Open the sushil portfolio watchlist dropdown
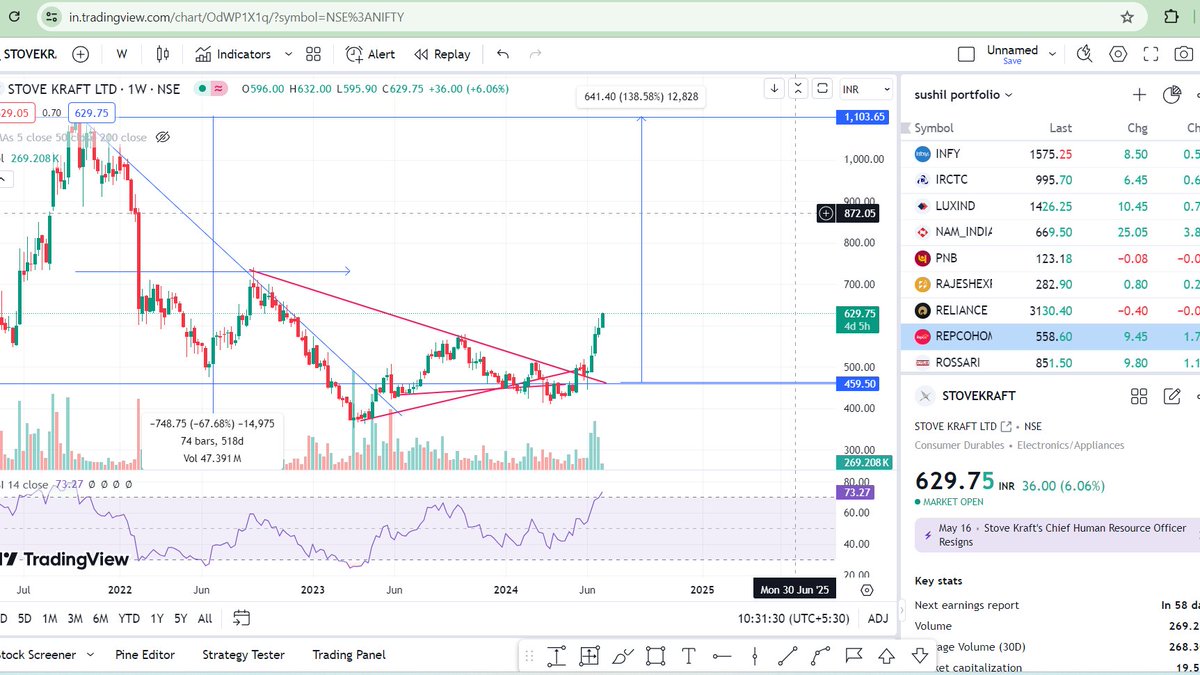The width and height of the screenshot is (1200, 675). point(964,95)
